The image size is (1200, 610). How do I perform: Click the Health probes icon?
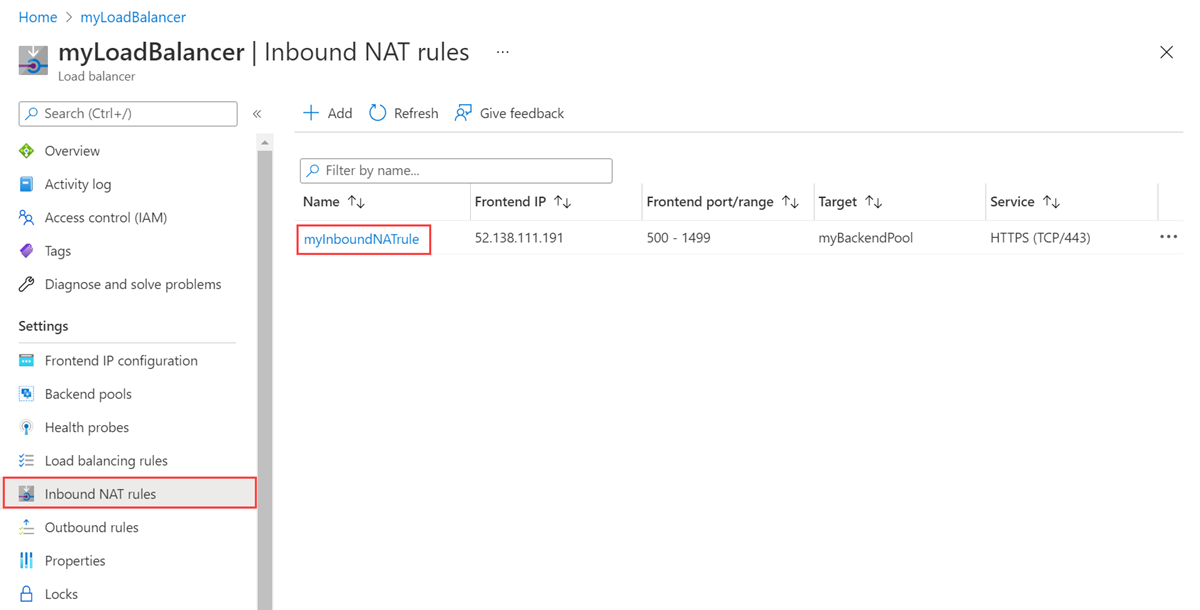(27, 427)
